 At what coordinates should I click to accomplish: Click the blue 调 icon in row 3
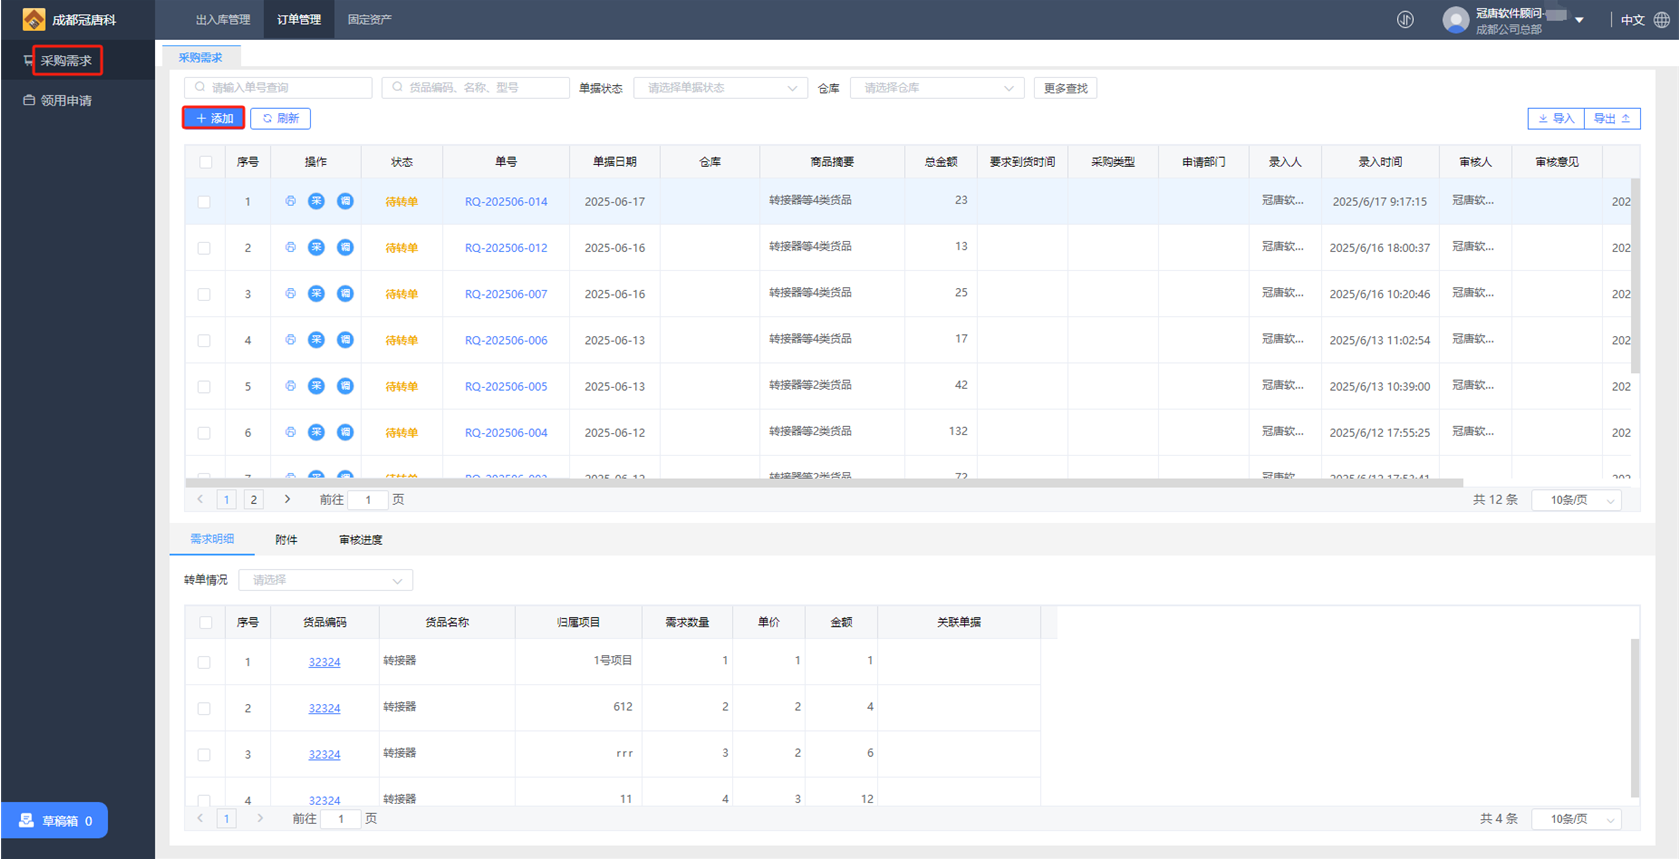345,293
